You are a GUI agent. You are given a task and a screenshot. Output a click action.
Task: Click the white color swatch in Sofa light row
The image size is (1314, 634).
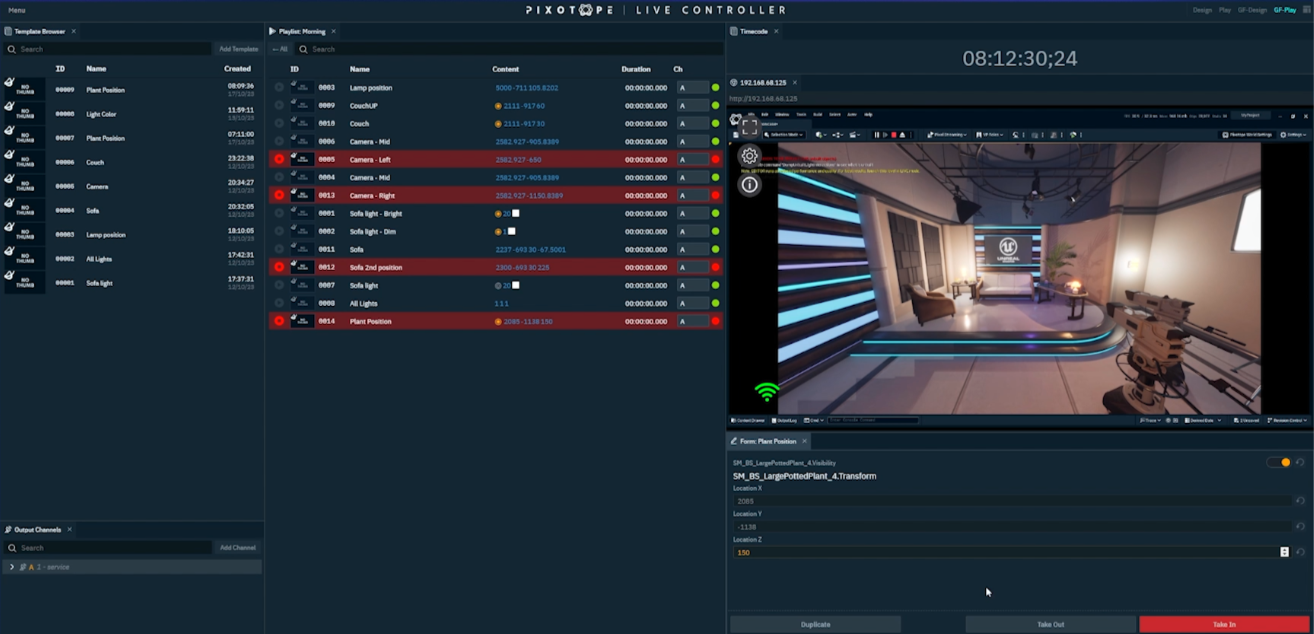(x=516, y=286)
